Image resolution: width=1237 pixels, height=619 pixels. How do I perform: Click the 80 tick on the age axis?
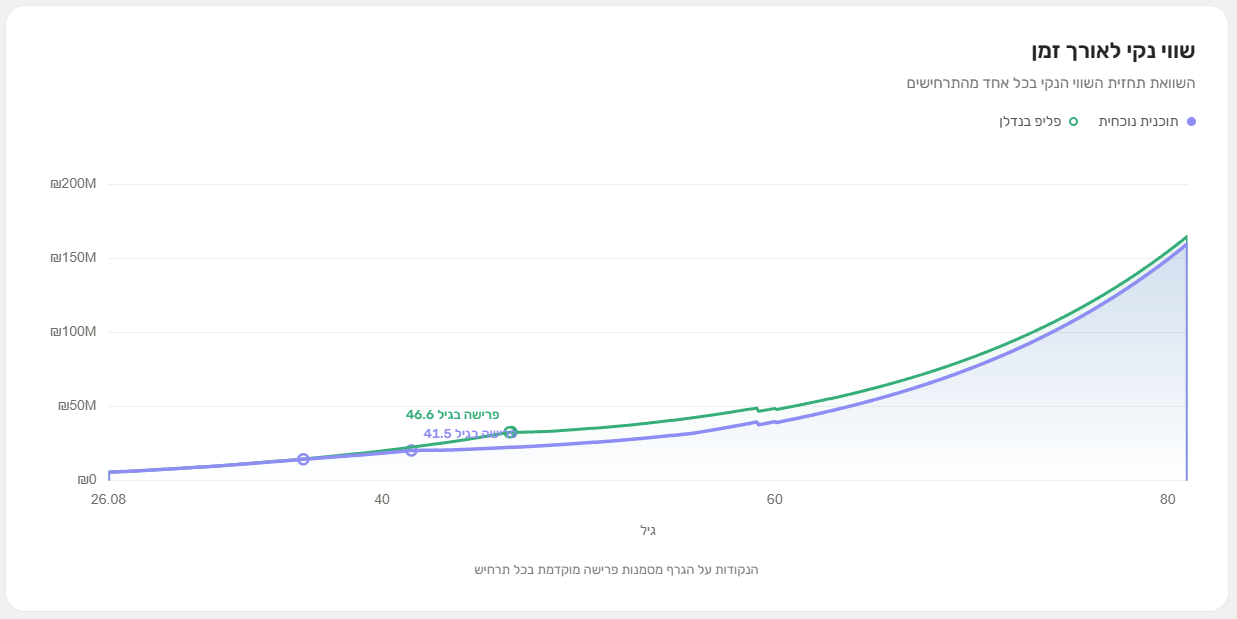(x=1167, y=499)
